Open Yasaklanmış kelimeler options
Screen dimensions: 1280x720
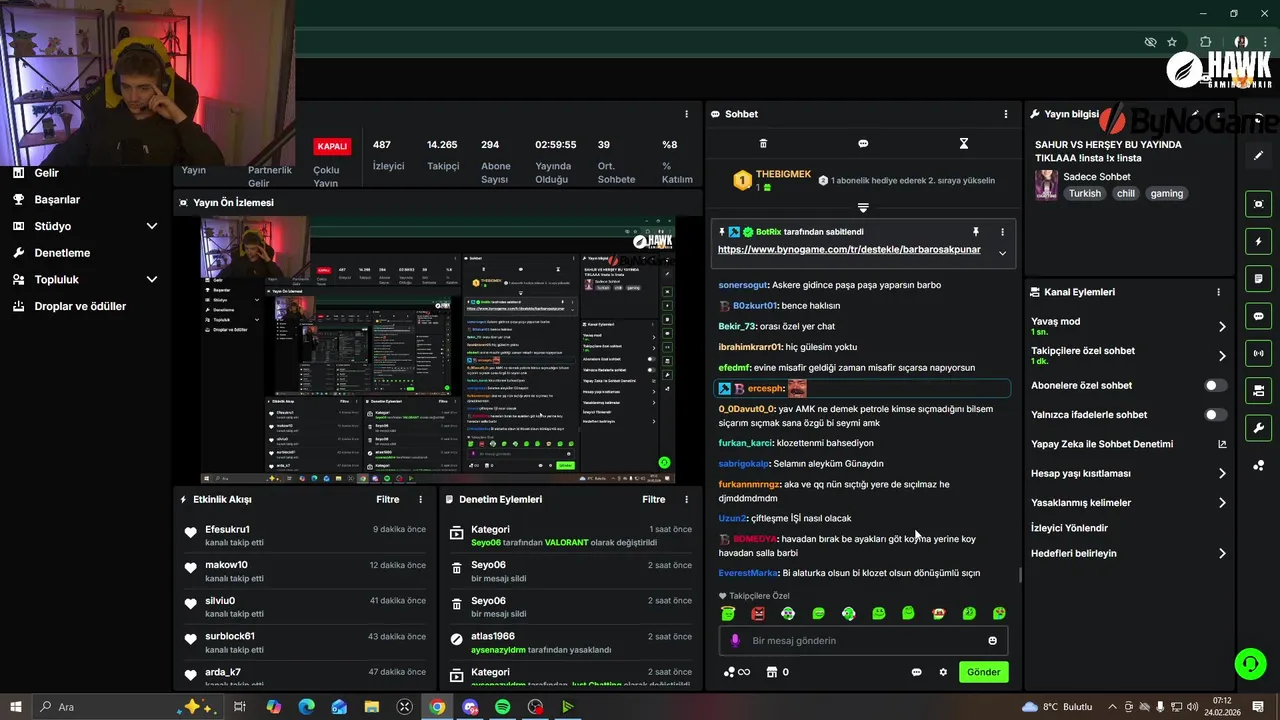[x=1128, y=503]
